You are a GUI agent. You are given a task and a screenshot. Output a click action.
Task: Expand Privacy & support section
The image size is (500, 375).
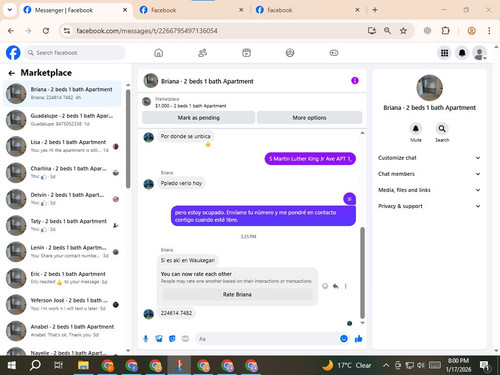[429, 206]
